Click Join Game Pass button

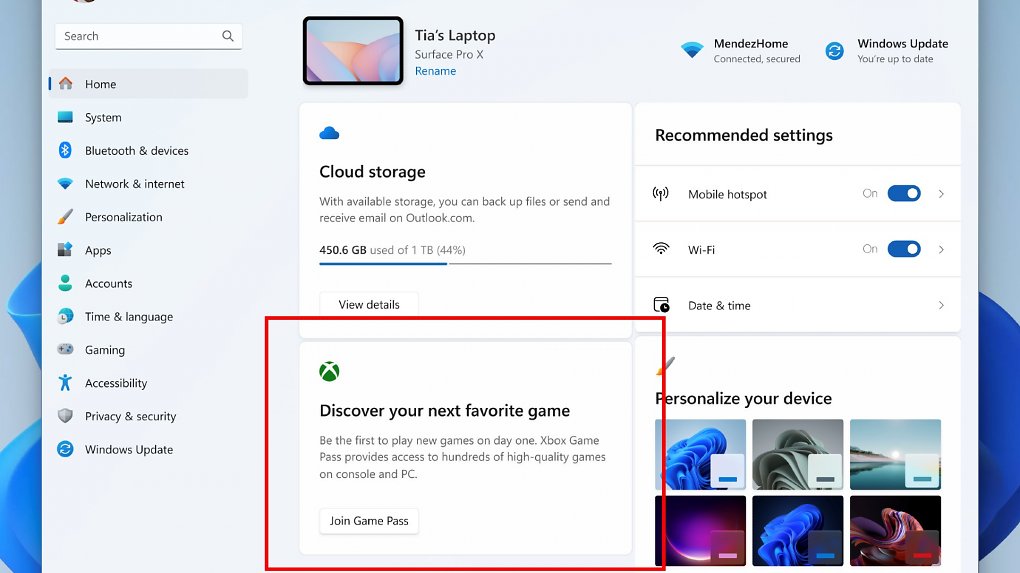pos(369,520)
